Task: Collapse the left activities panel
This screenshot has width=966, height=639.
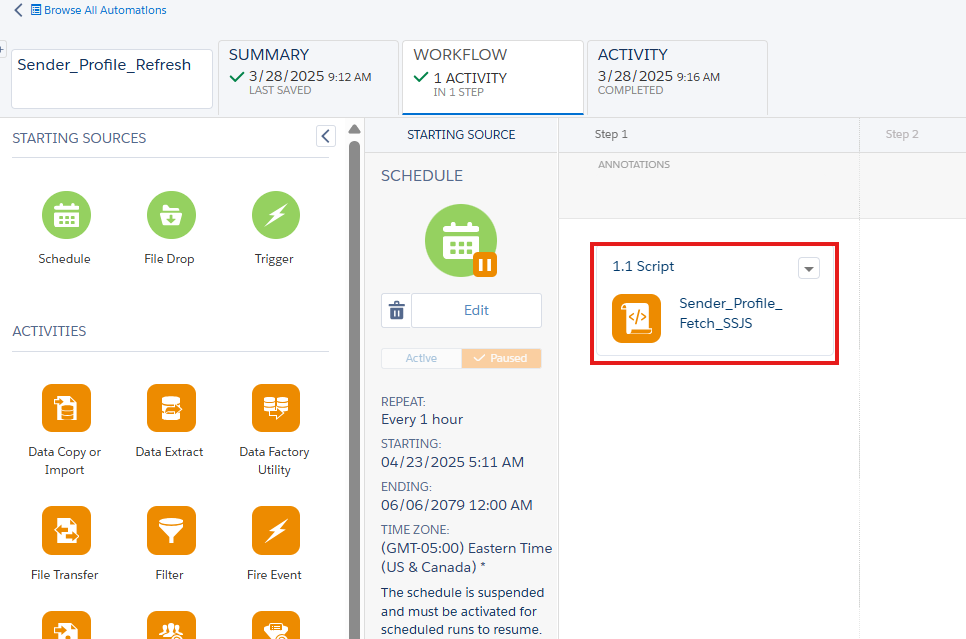Action: [325, 137]
